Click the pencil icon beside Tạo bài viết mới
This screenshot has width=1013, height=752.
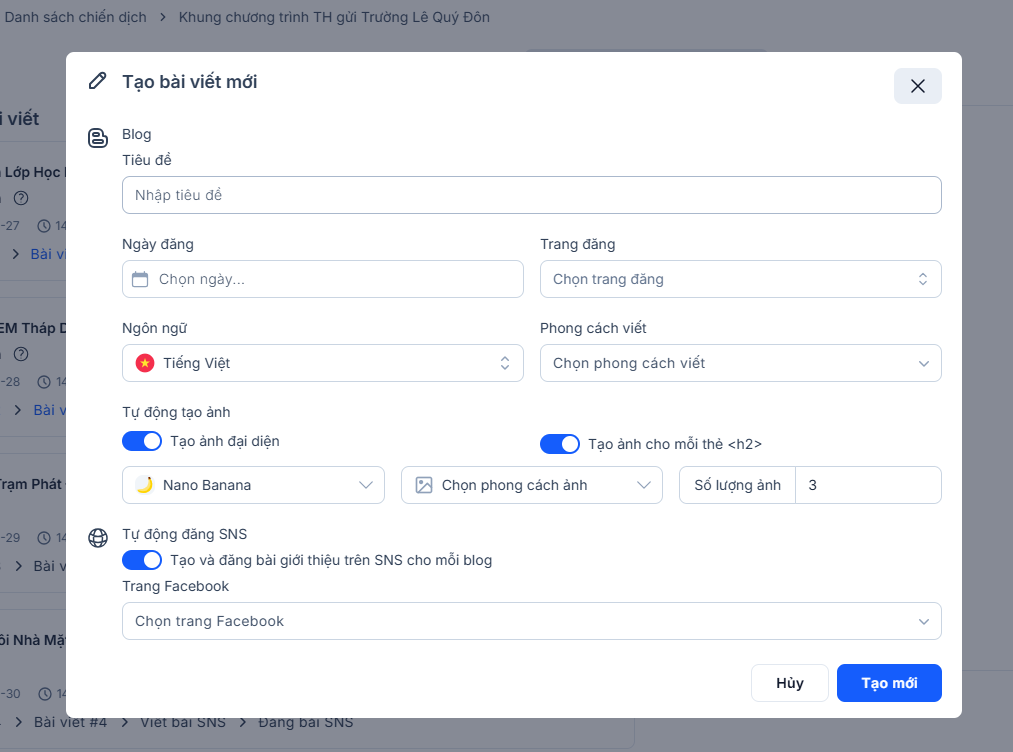click(x=97, y=81)
